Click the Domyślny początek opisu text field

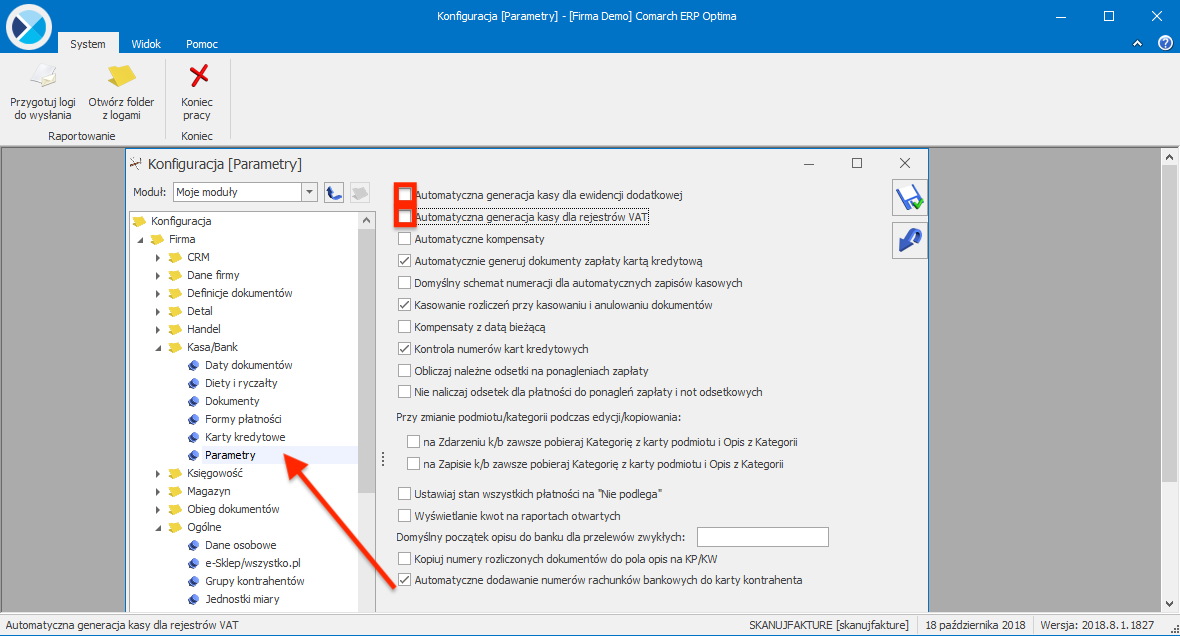coord(762,537)
